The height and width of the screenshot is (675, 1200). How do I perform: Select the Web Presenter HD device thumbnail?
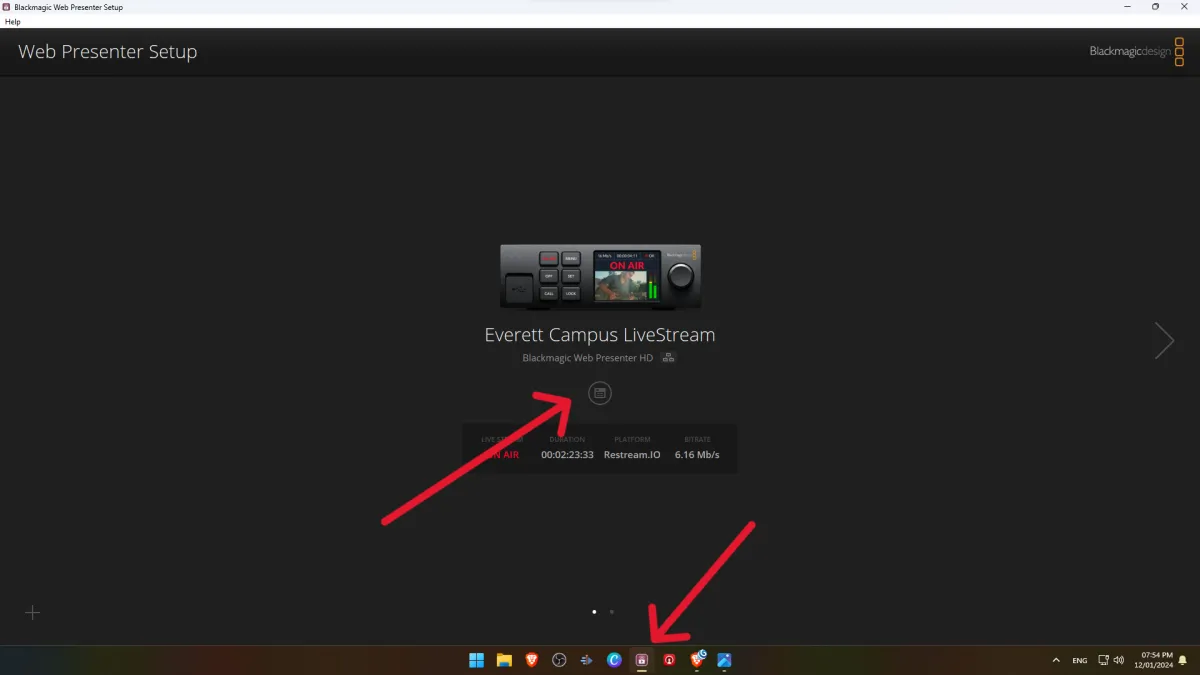coord(600,276)
